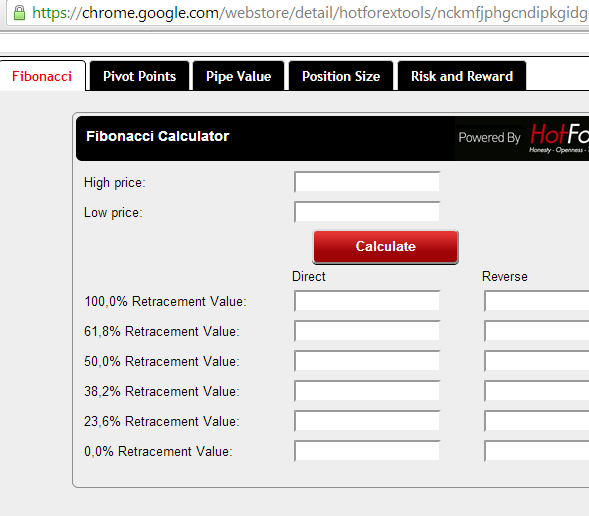The width and height of the screenshot is (589, 516).
Task: Select Reverse 61,8% retracement field
Action: (536, 330)
